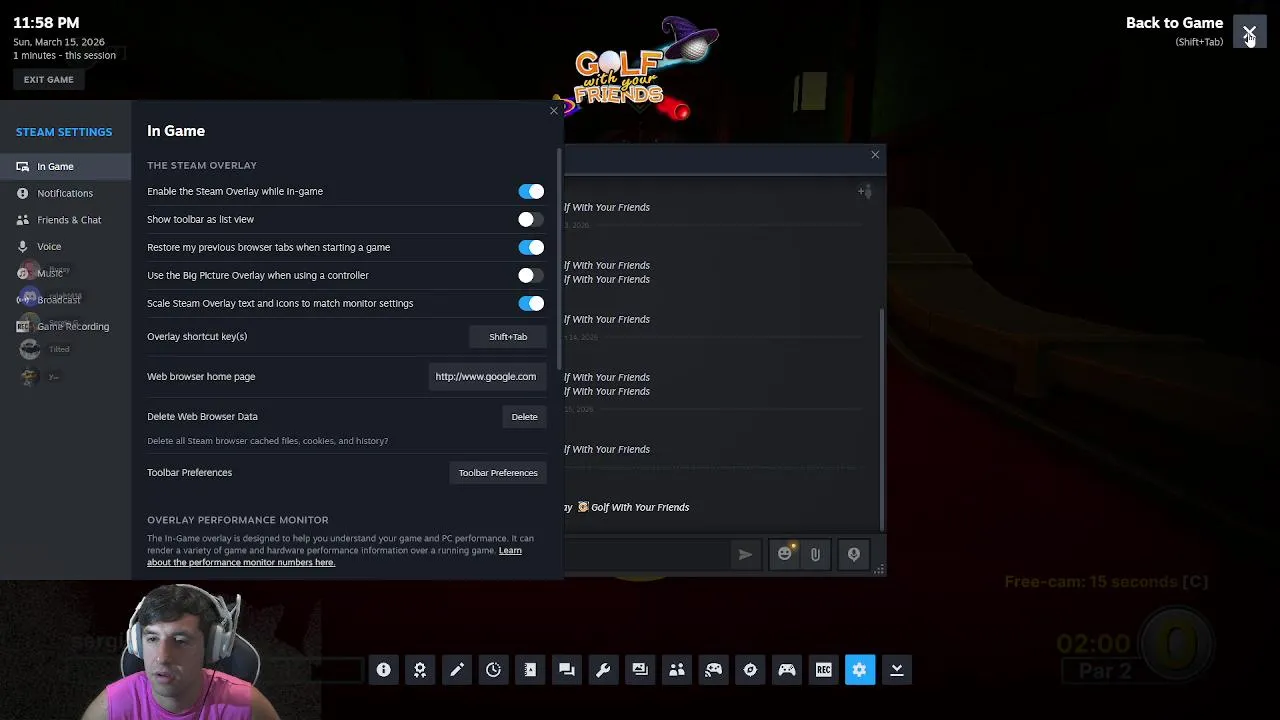Click the In Game page title

(176, 131)
